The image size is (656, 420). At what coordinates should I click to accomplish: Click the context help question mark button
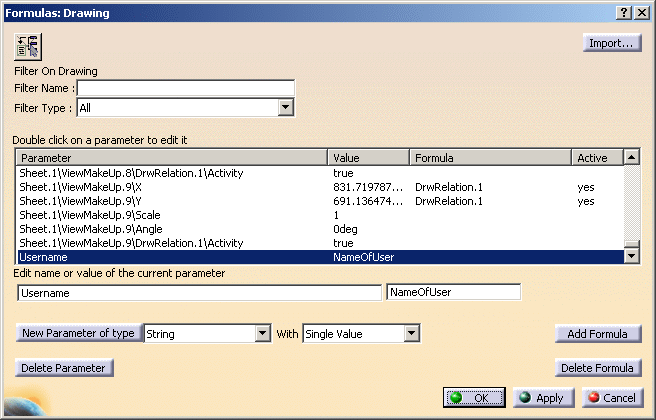coord(622,13)
